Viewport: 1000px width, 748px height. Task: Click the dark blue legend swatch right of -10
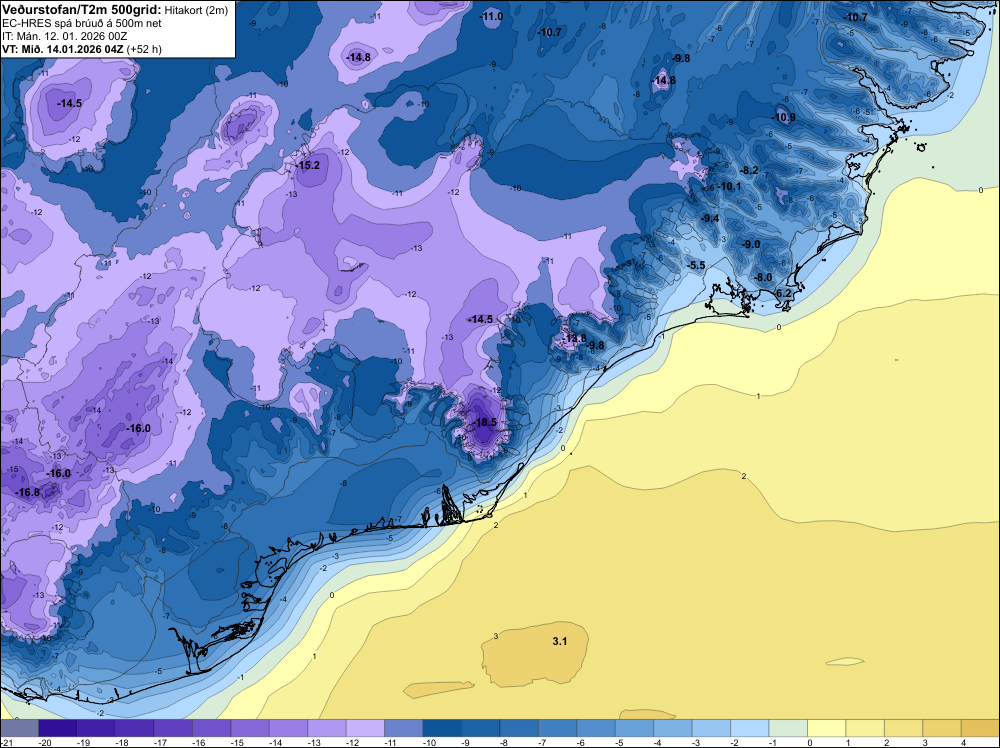[442, 728]
